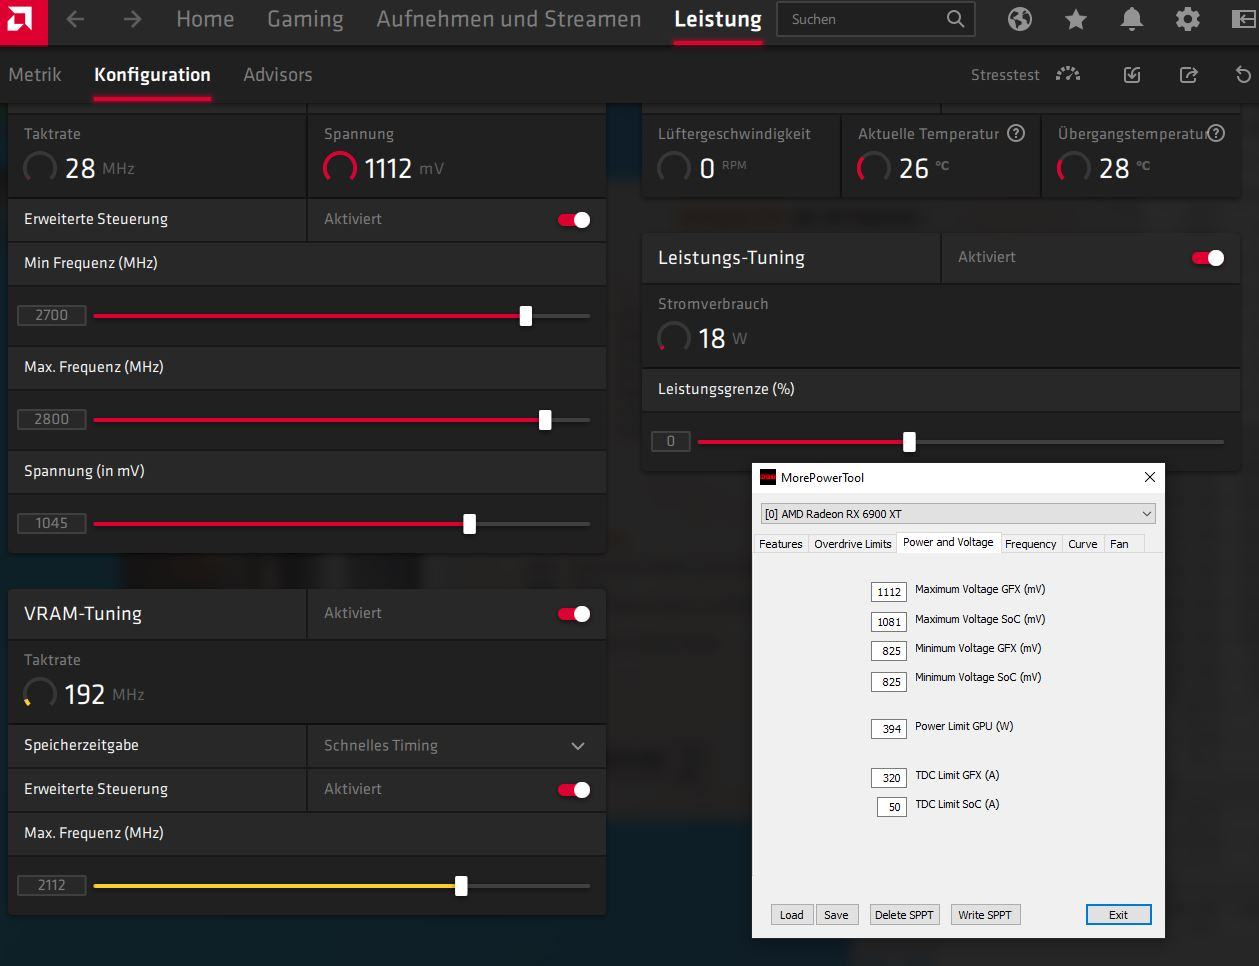This screenshot has width=1259, height=966.
Task: Click the Write SPPT button
Action: (x=985, y=915)
